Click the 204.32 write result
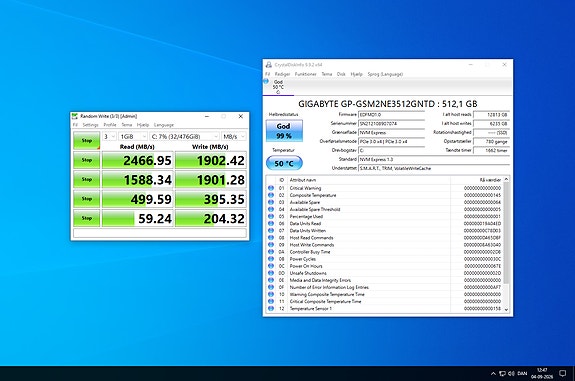This screenshot has height=381, width=575. click(x=210, y=219)
